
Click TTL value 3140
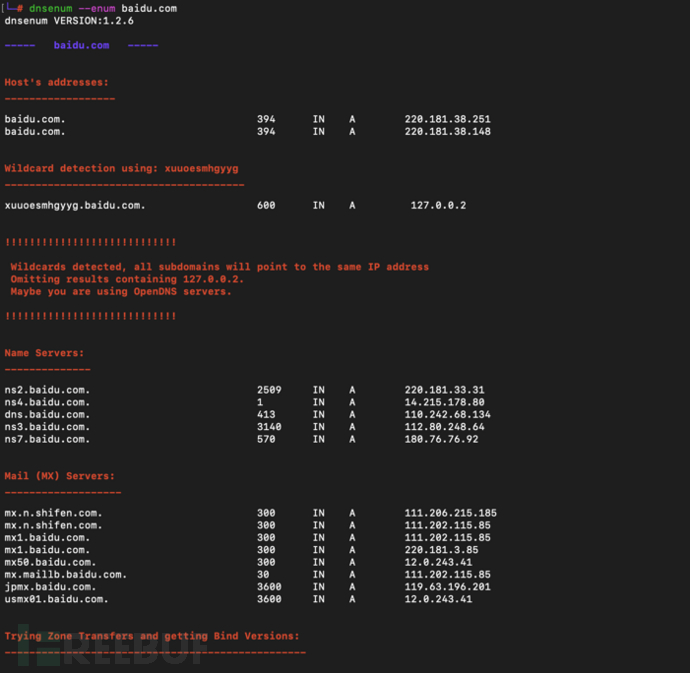(x=269, y=427)
